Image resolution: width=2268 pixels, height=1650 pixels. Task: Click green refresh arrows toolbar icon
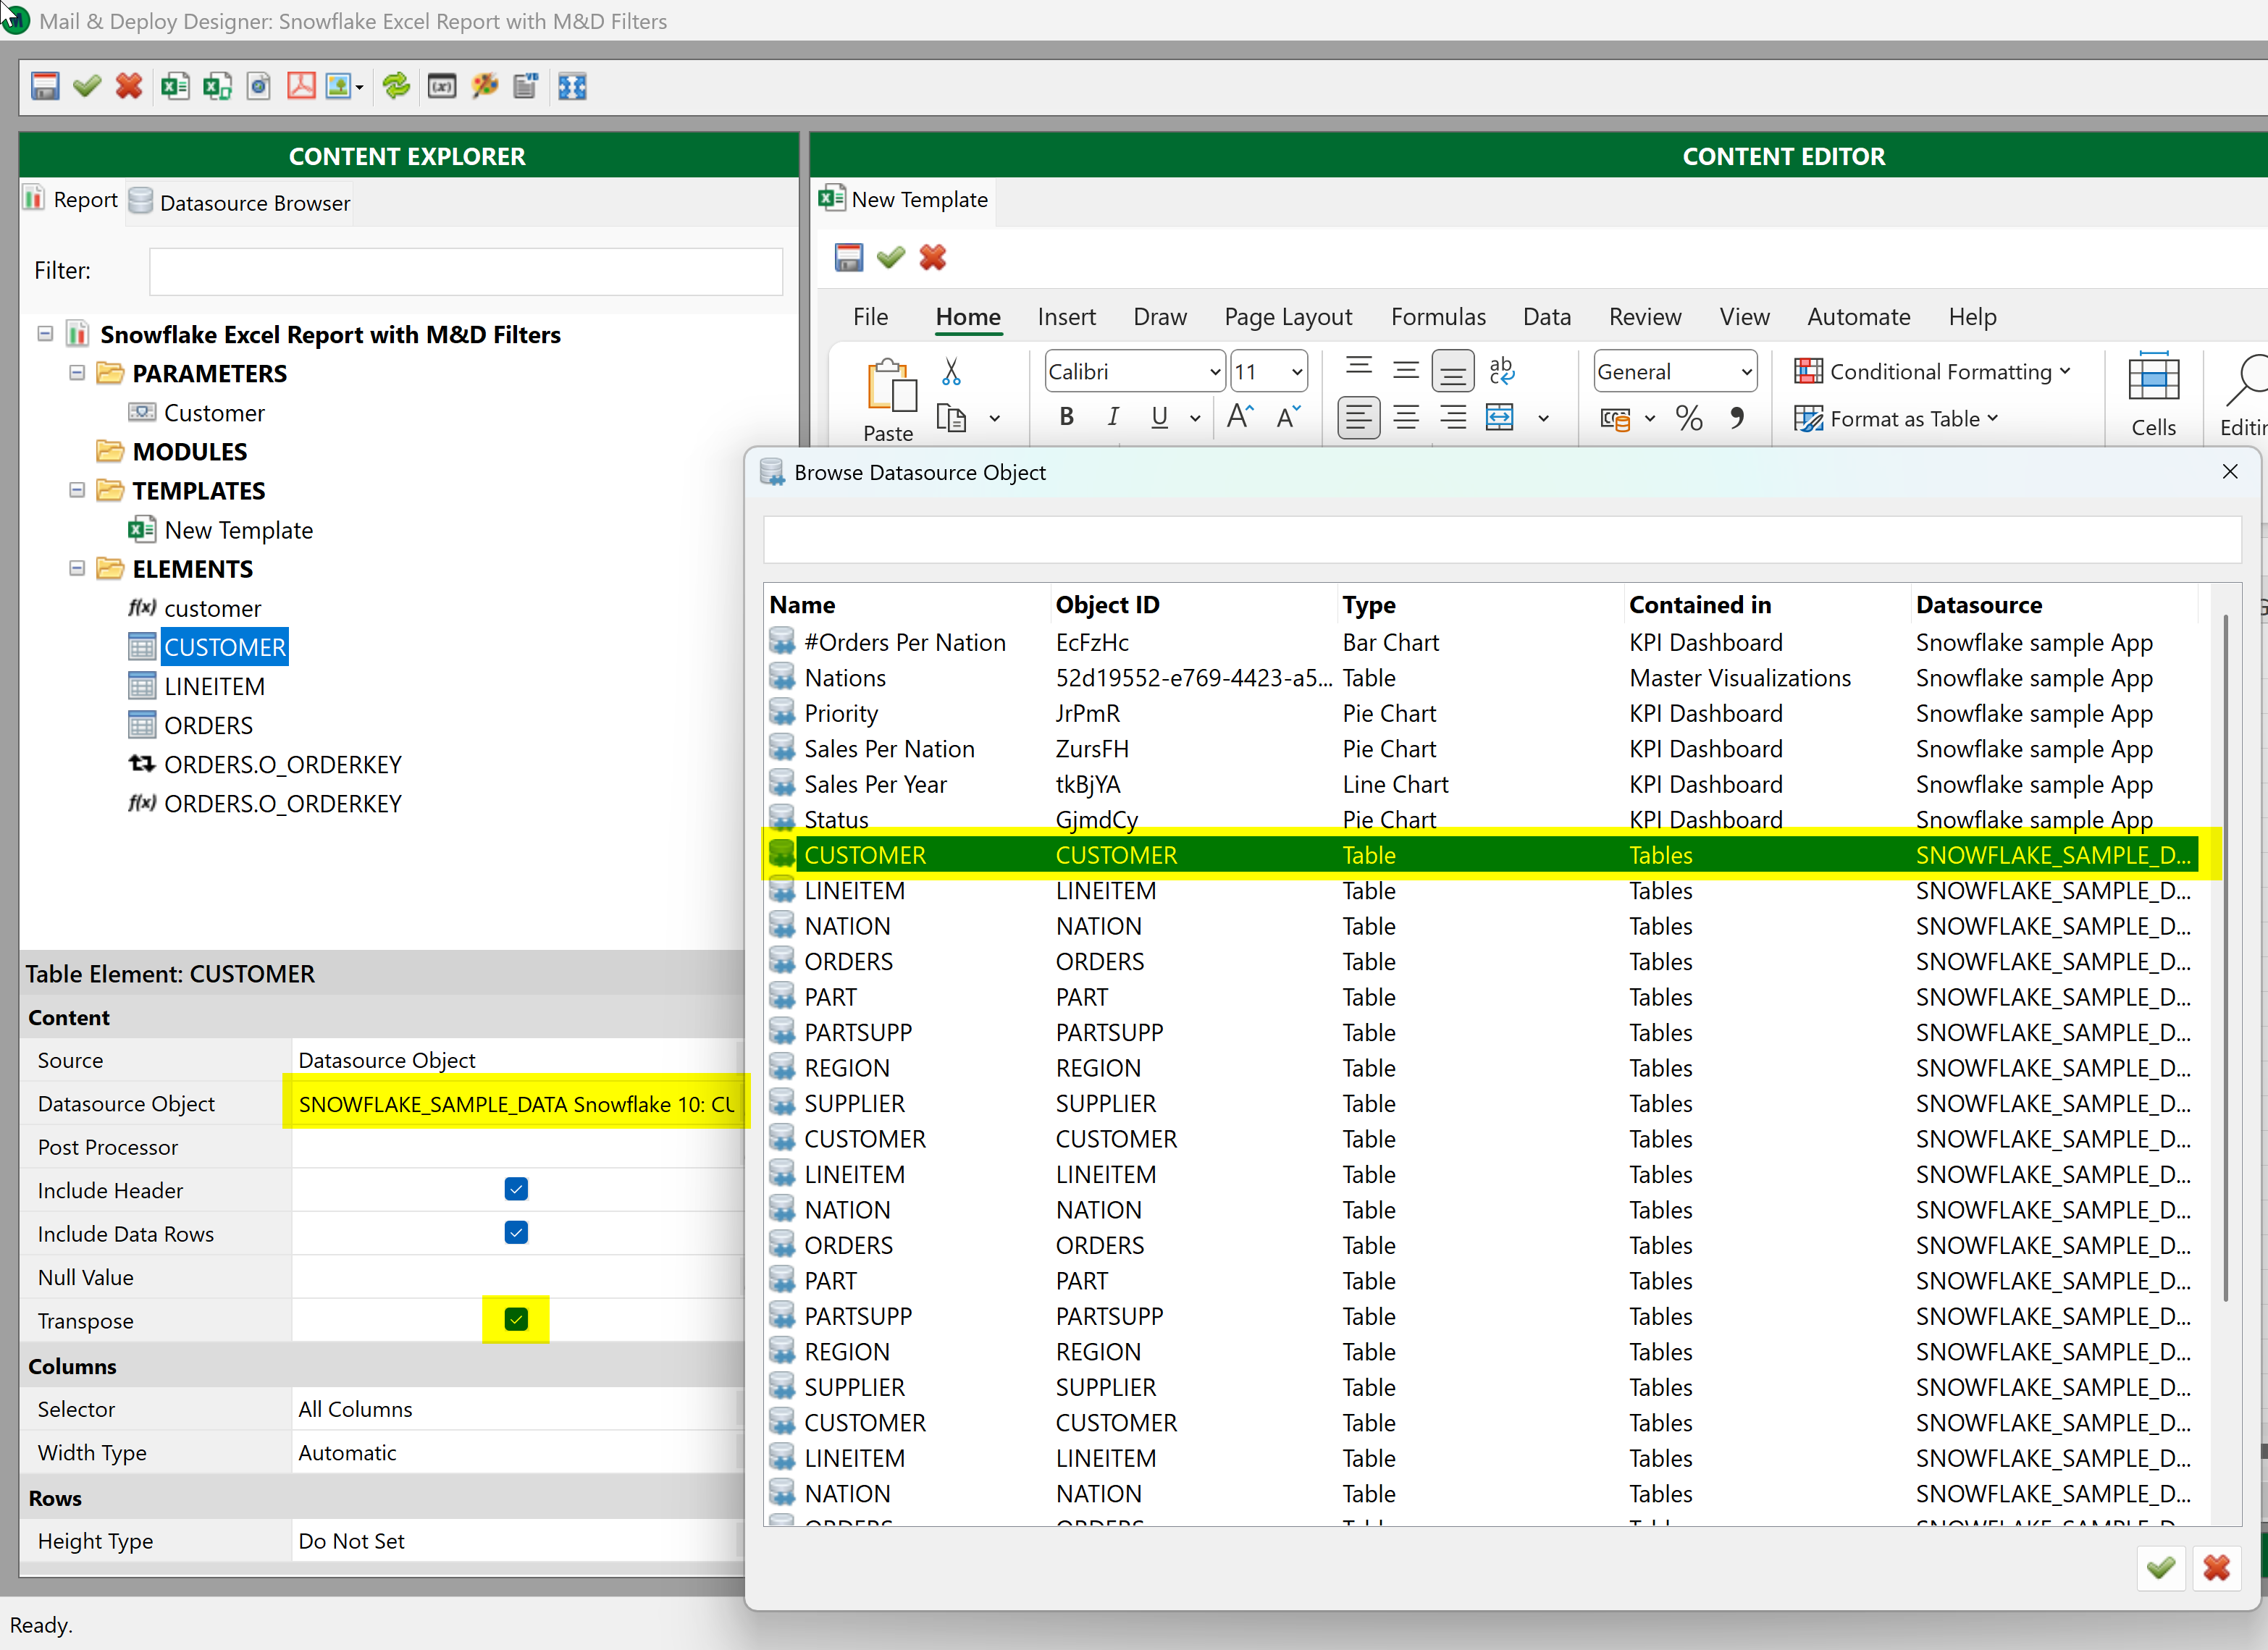[x=396, y=86]
